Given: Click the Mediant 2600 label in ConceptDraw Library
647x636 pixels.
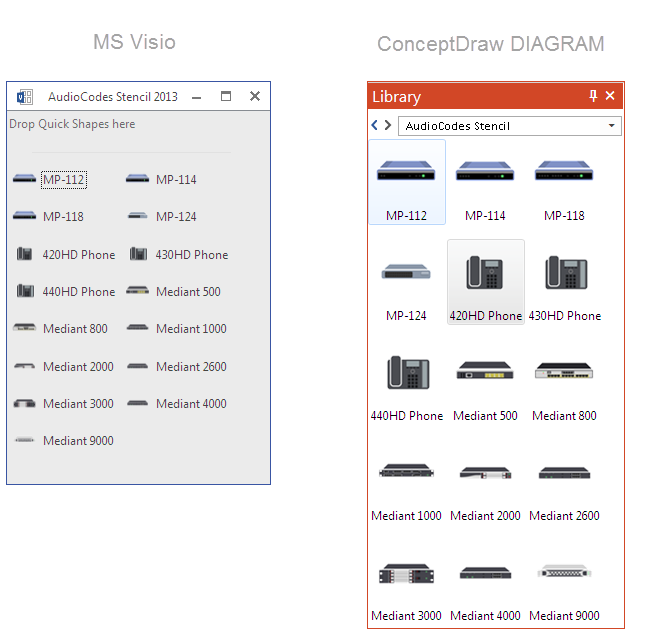Looking at the screenshot, I should coord(564,515).
